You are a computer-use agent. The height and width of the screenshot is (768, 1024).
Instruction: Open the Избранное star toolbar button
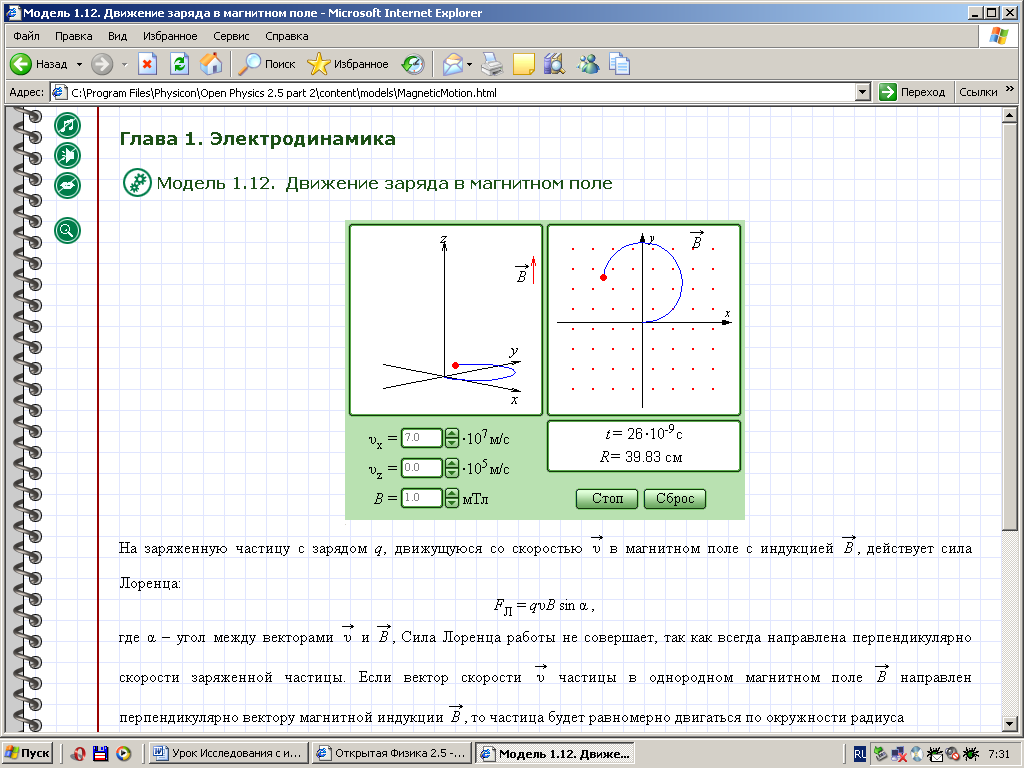coord(347,64)
